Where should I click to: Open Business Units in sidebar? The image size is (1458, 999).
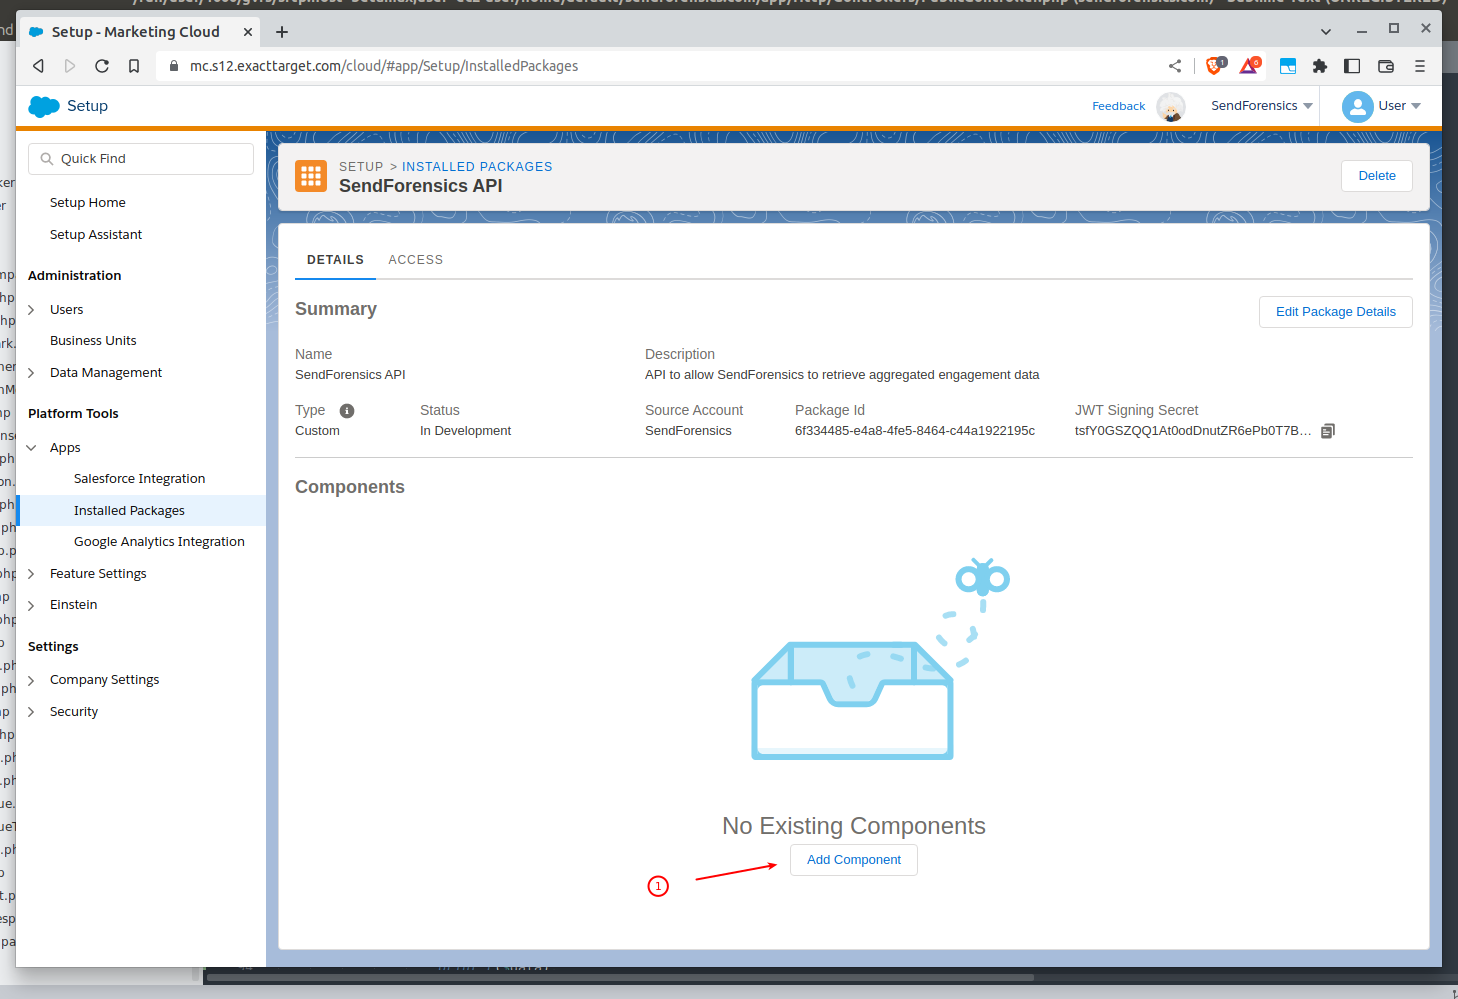[93, 341]
